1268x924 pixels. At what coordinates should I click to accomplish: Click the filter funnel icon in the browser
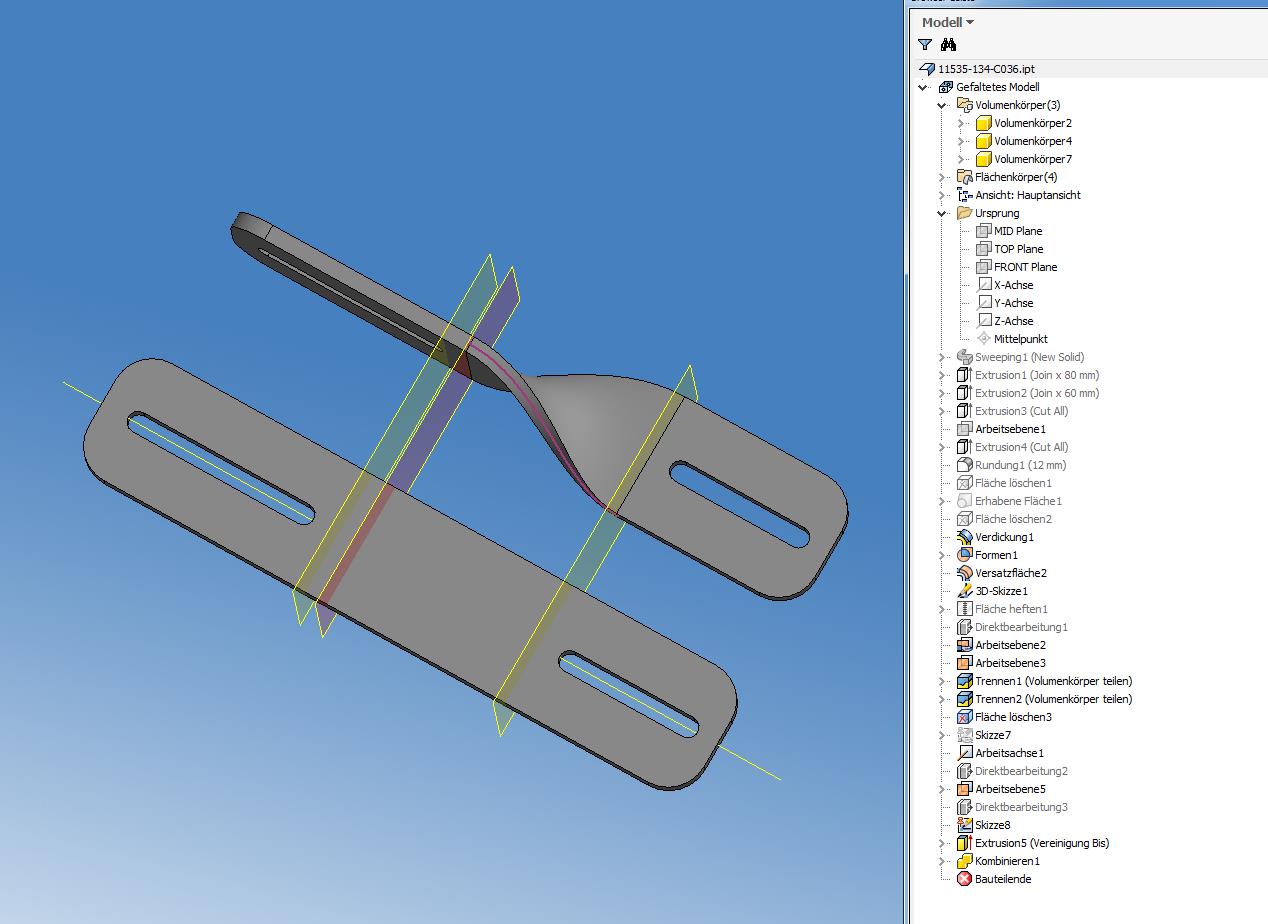(925, 45)
